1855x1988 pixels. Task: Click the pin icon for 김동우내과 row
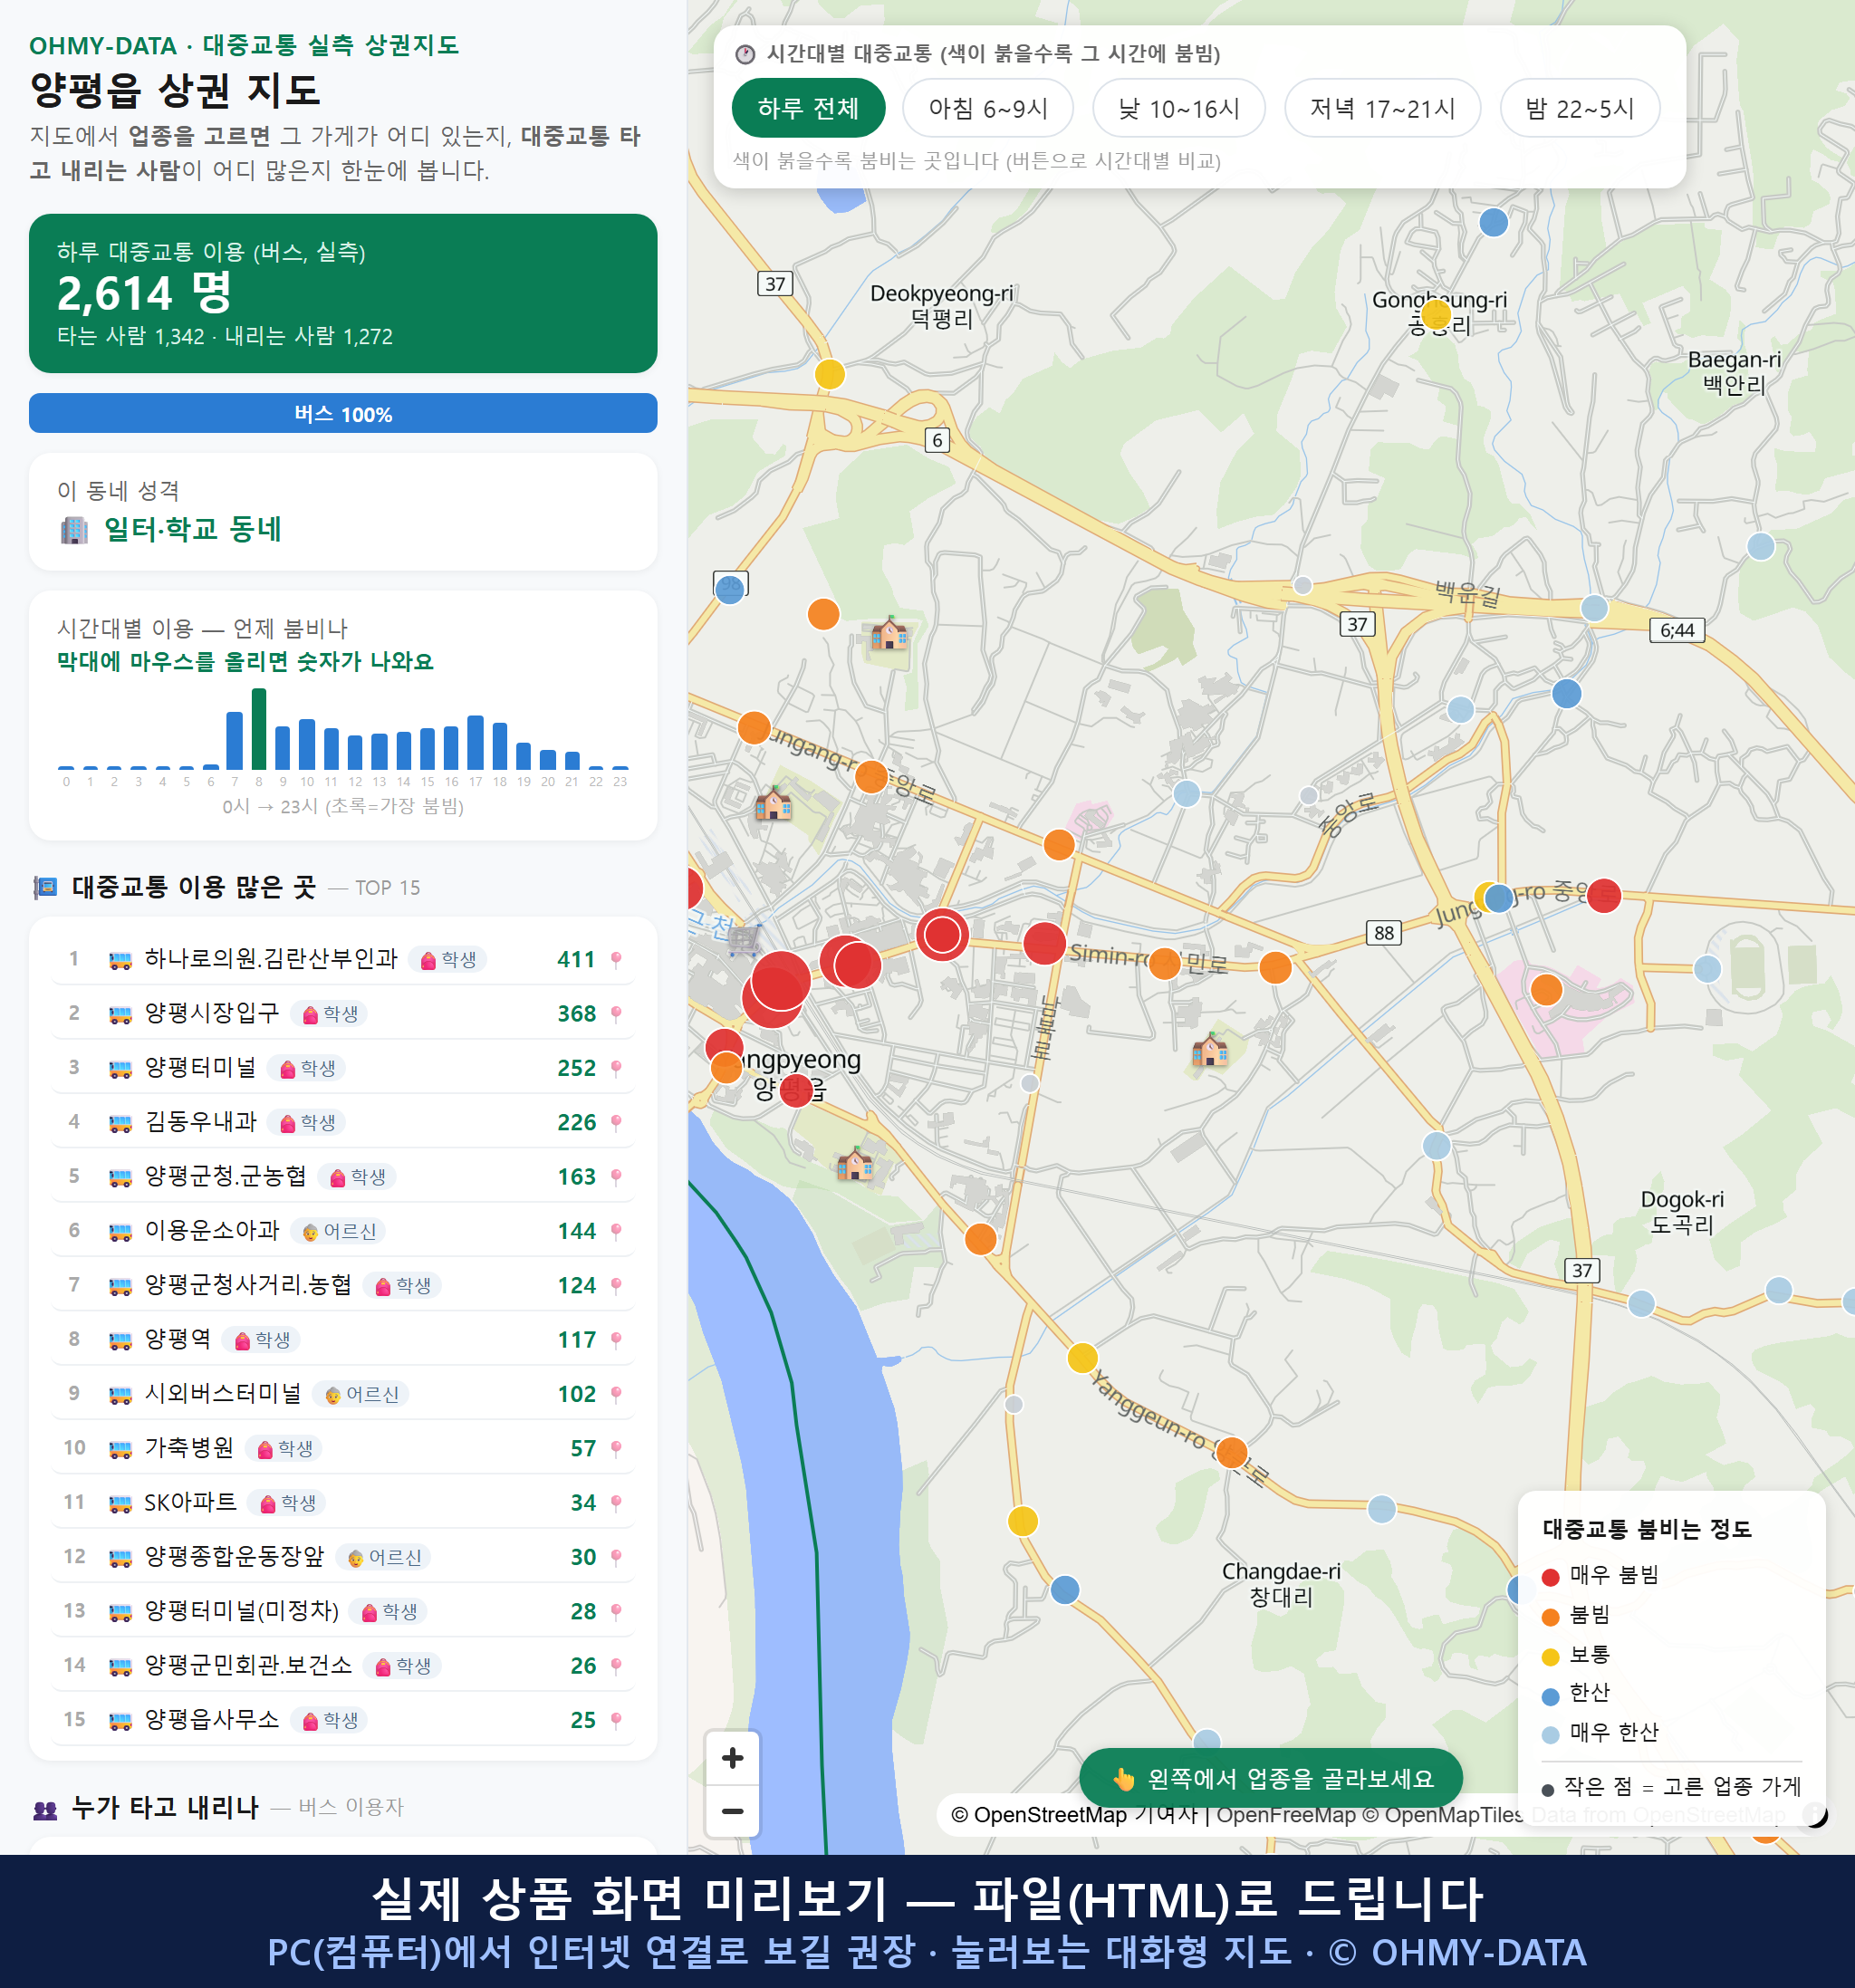616,1123
